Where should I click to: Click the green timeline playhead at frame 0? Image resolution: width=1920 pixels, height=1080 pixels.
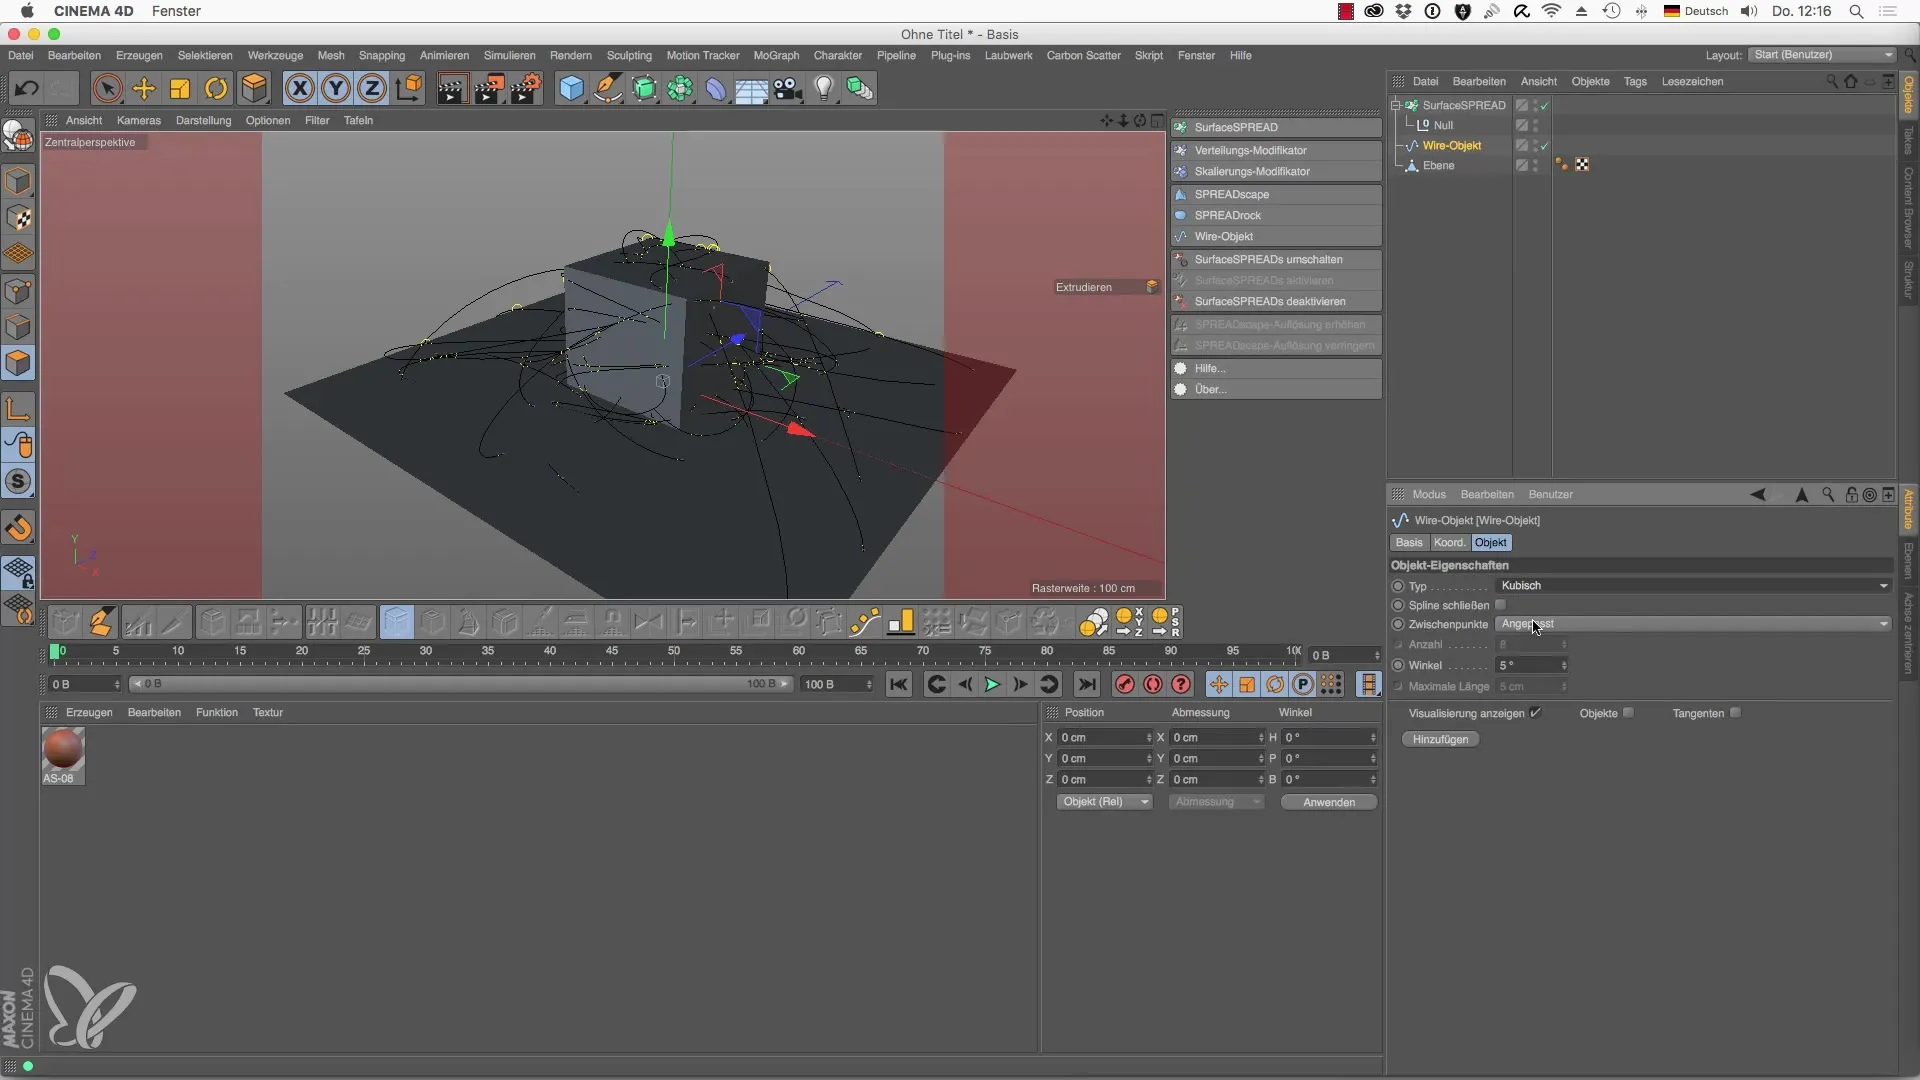coord(55,652)
